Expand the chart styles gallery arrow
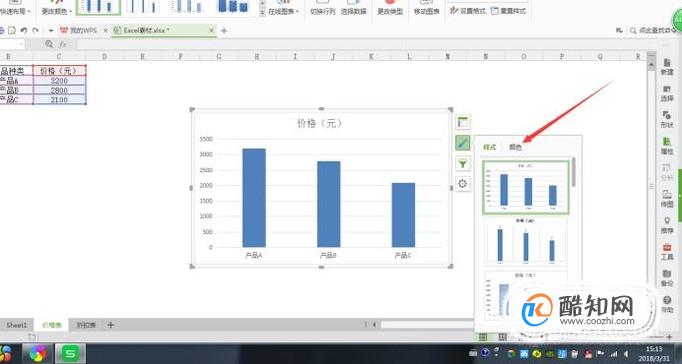The image size is (682, 364). click(x=262, y=13)
